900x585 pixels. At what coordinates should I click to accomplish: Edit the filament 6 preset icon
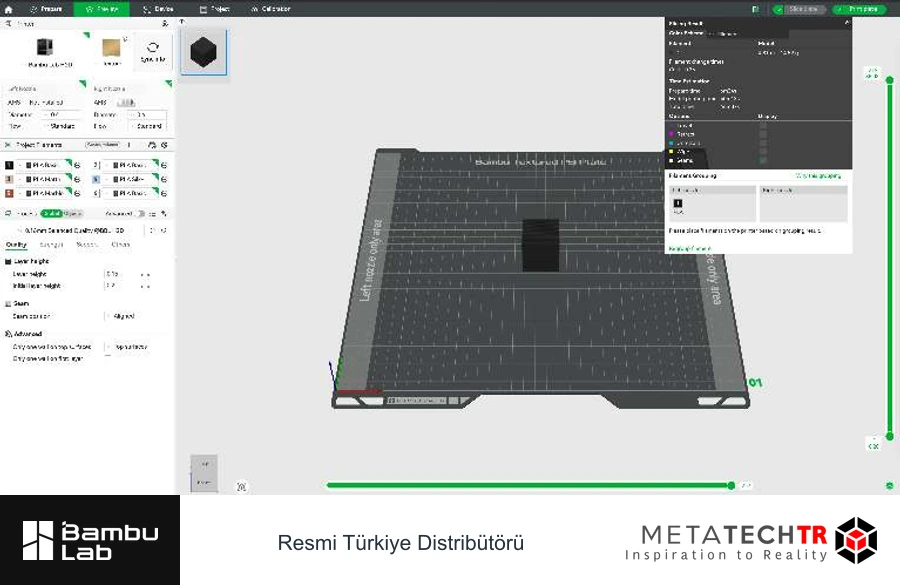(x=164, y=193)
